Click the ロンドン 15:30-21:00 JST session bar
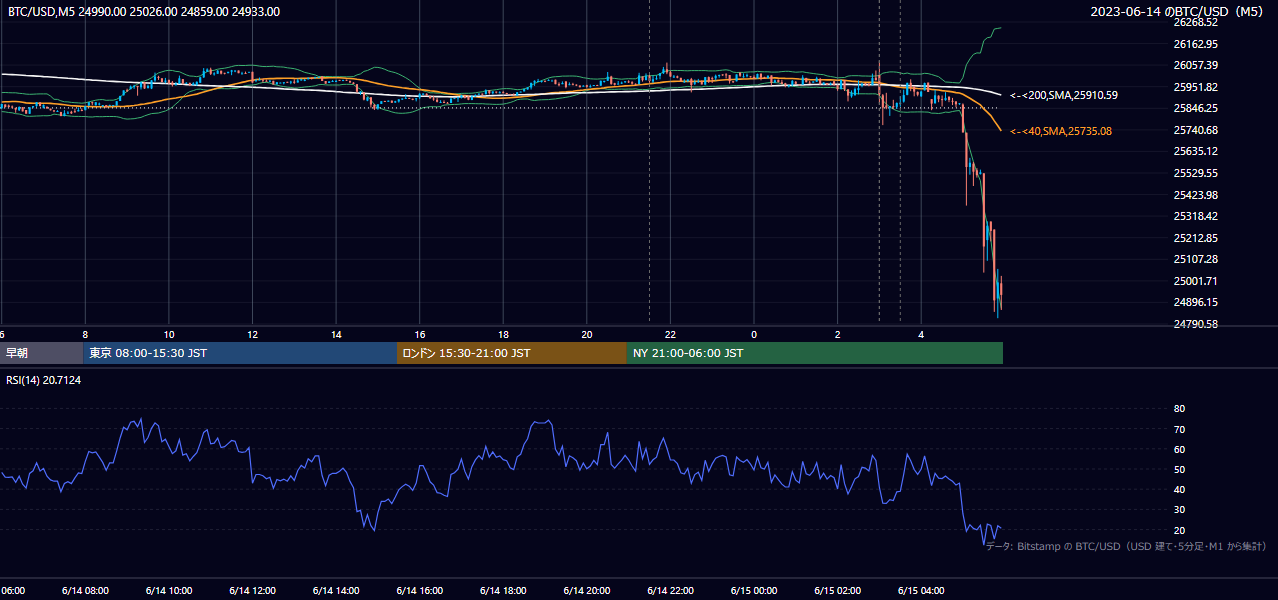 (x=512, y=353)
